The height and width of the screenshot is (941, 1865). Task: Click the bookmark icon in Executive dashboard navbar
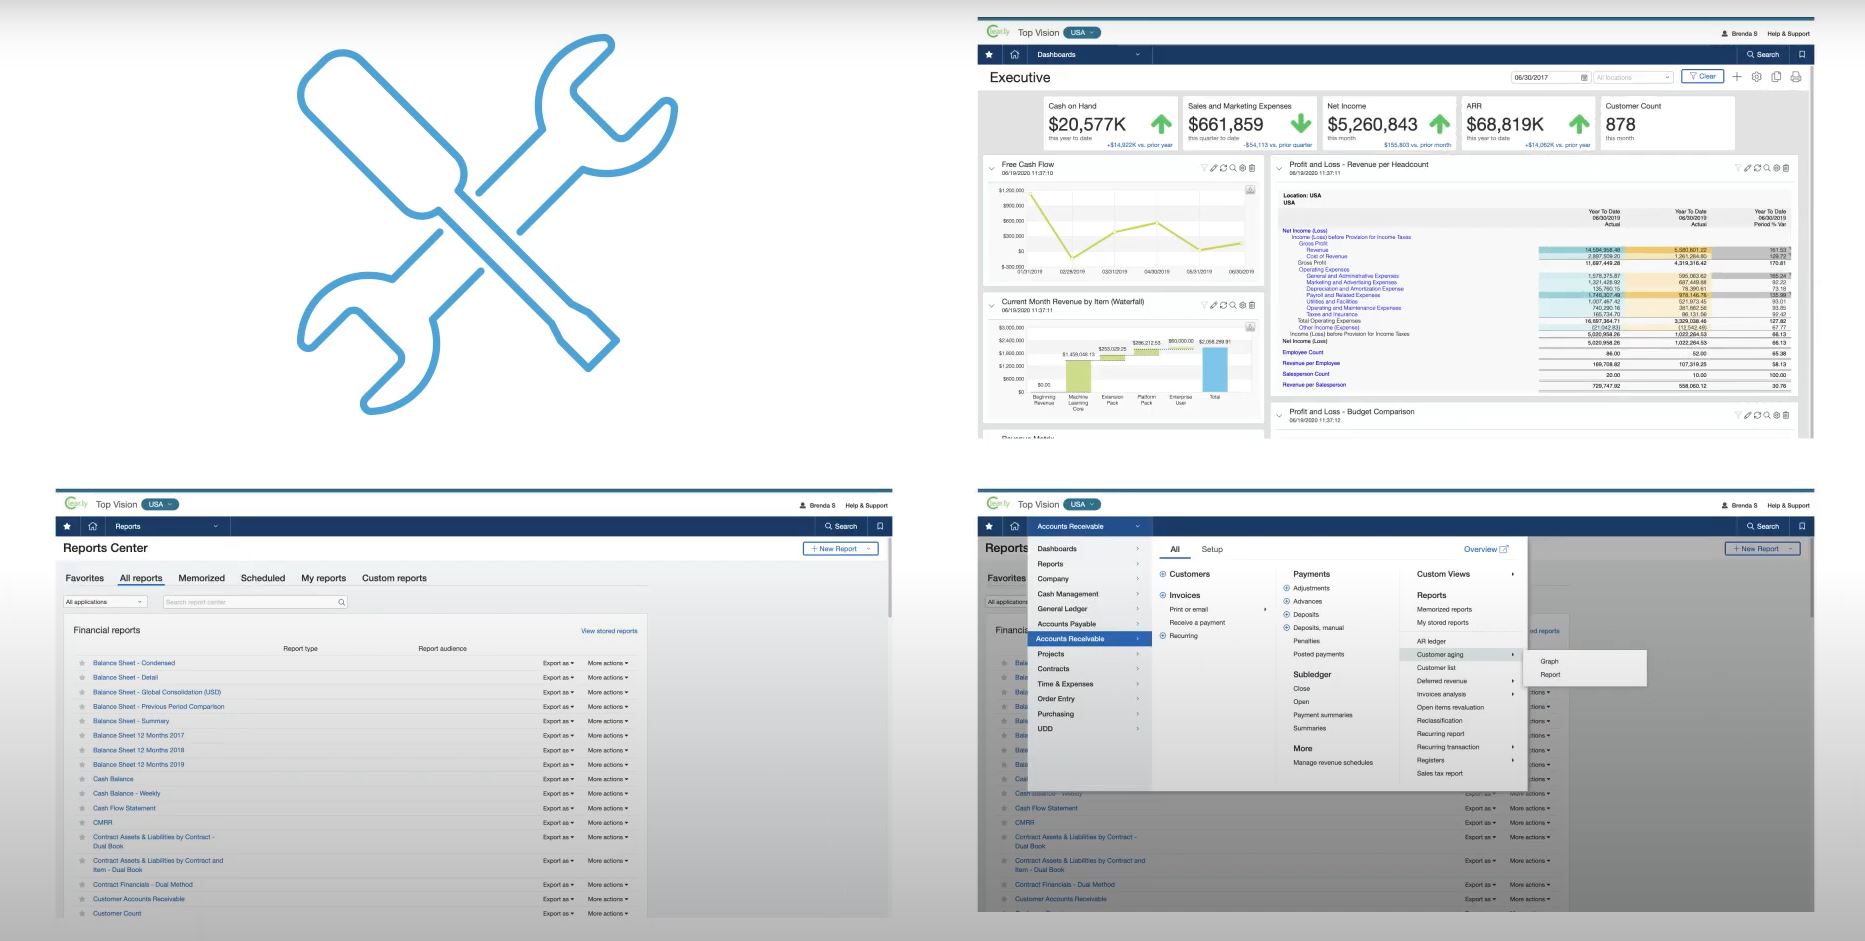point(1802,55)
